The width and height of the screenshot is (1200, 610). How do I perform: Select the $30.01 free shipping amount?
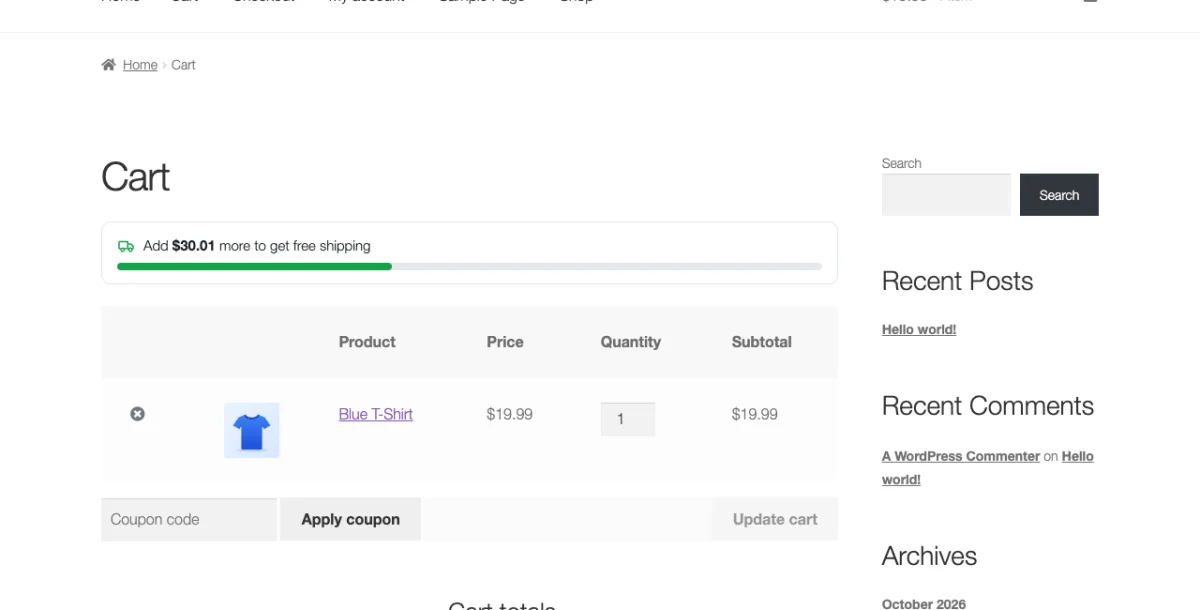(x=193, y=246)
